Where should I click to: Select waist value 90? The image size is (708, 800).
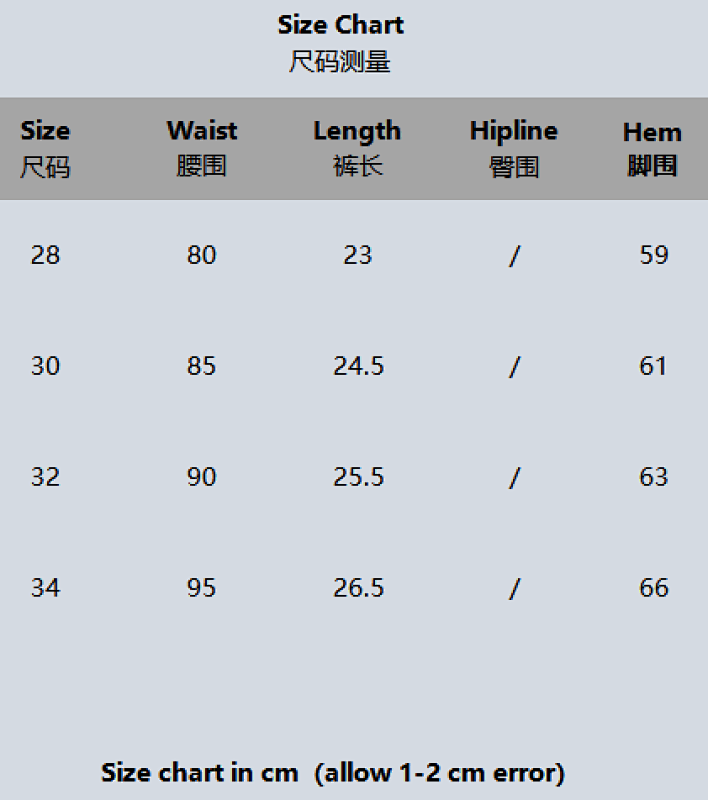point(201,477)
